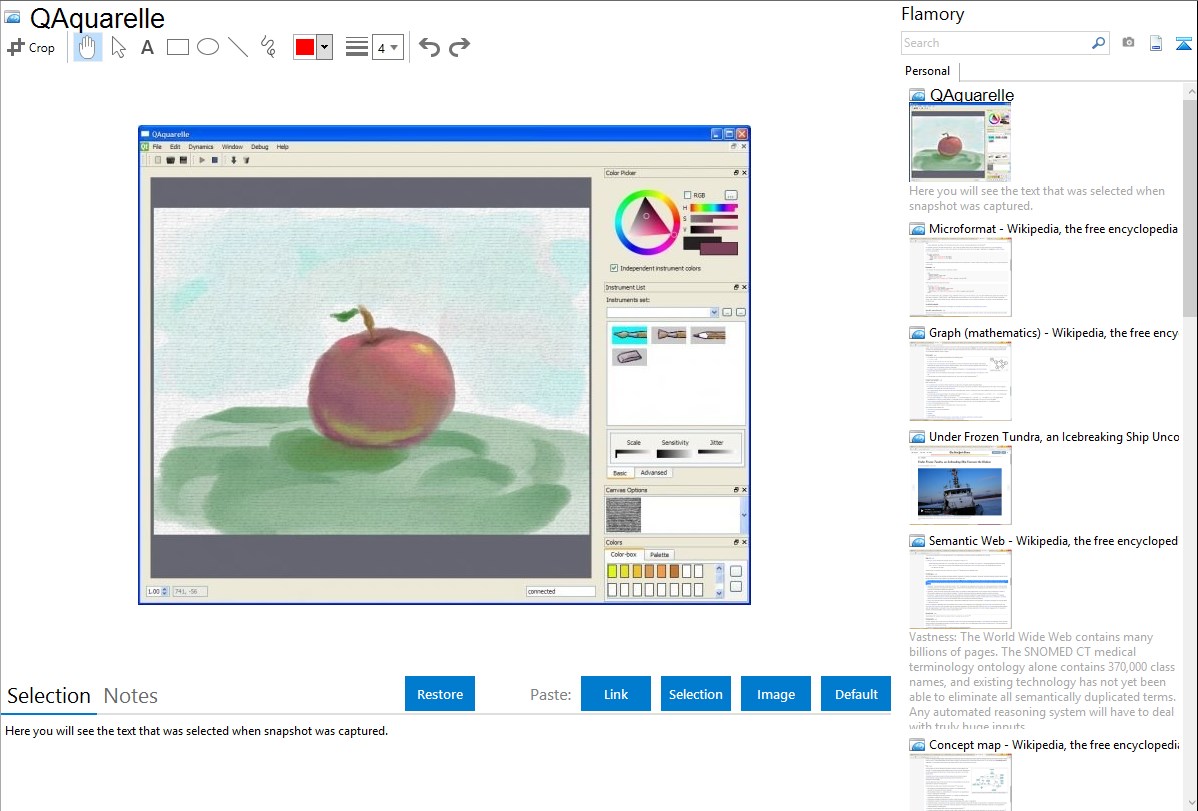Capture a new snapshot with camera icon
Image resolution: width=1198 pixels, height=811 pixels.
coord(1128,43)
